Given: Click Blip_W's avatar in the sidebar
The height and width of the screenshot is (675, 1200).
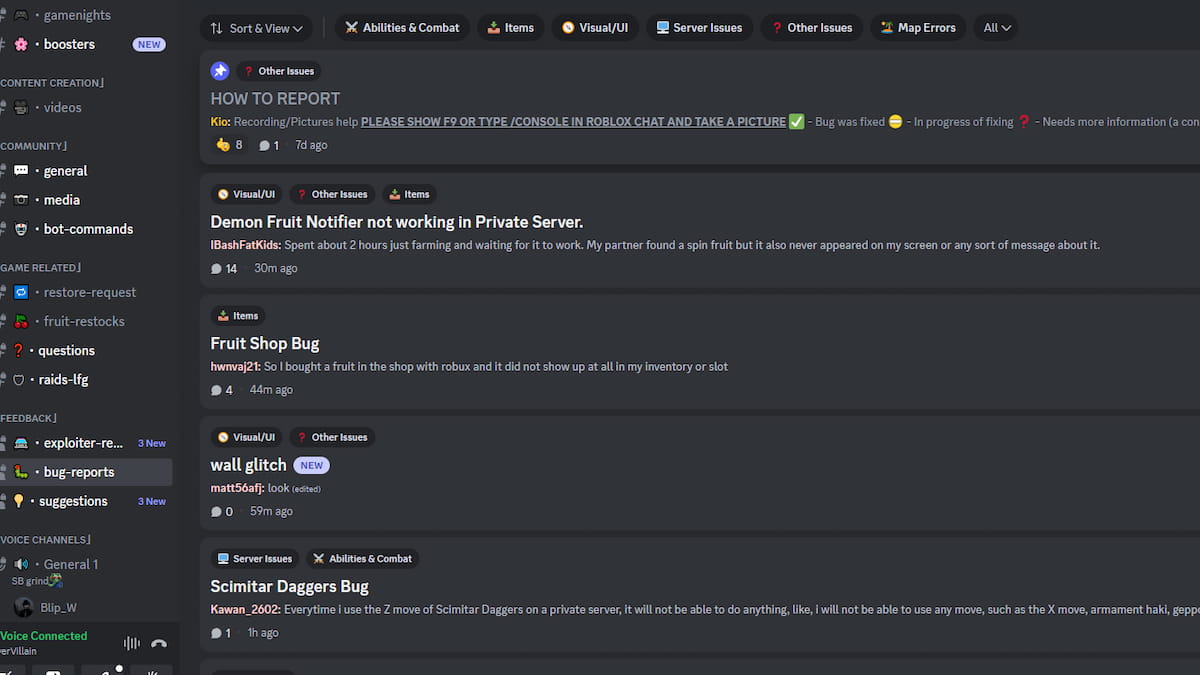Looking at the screenshot, I should coord(22,607).
